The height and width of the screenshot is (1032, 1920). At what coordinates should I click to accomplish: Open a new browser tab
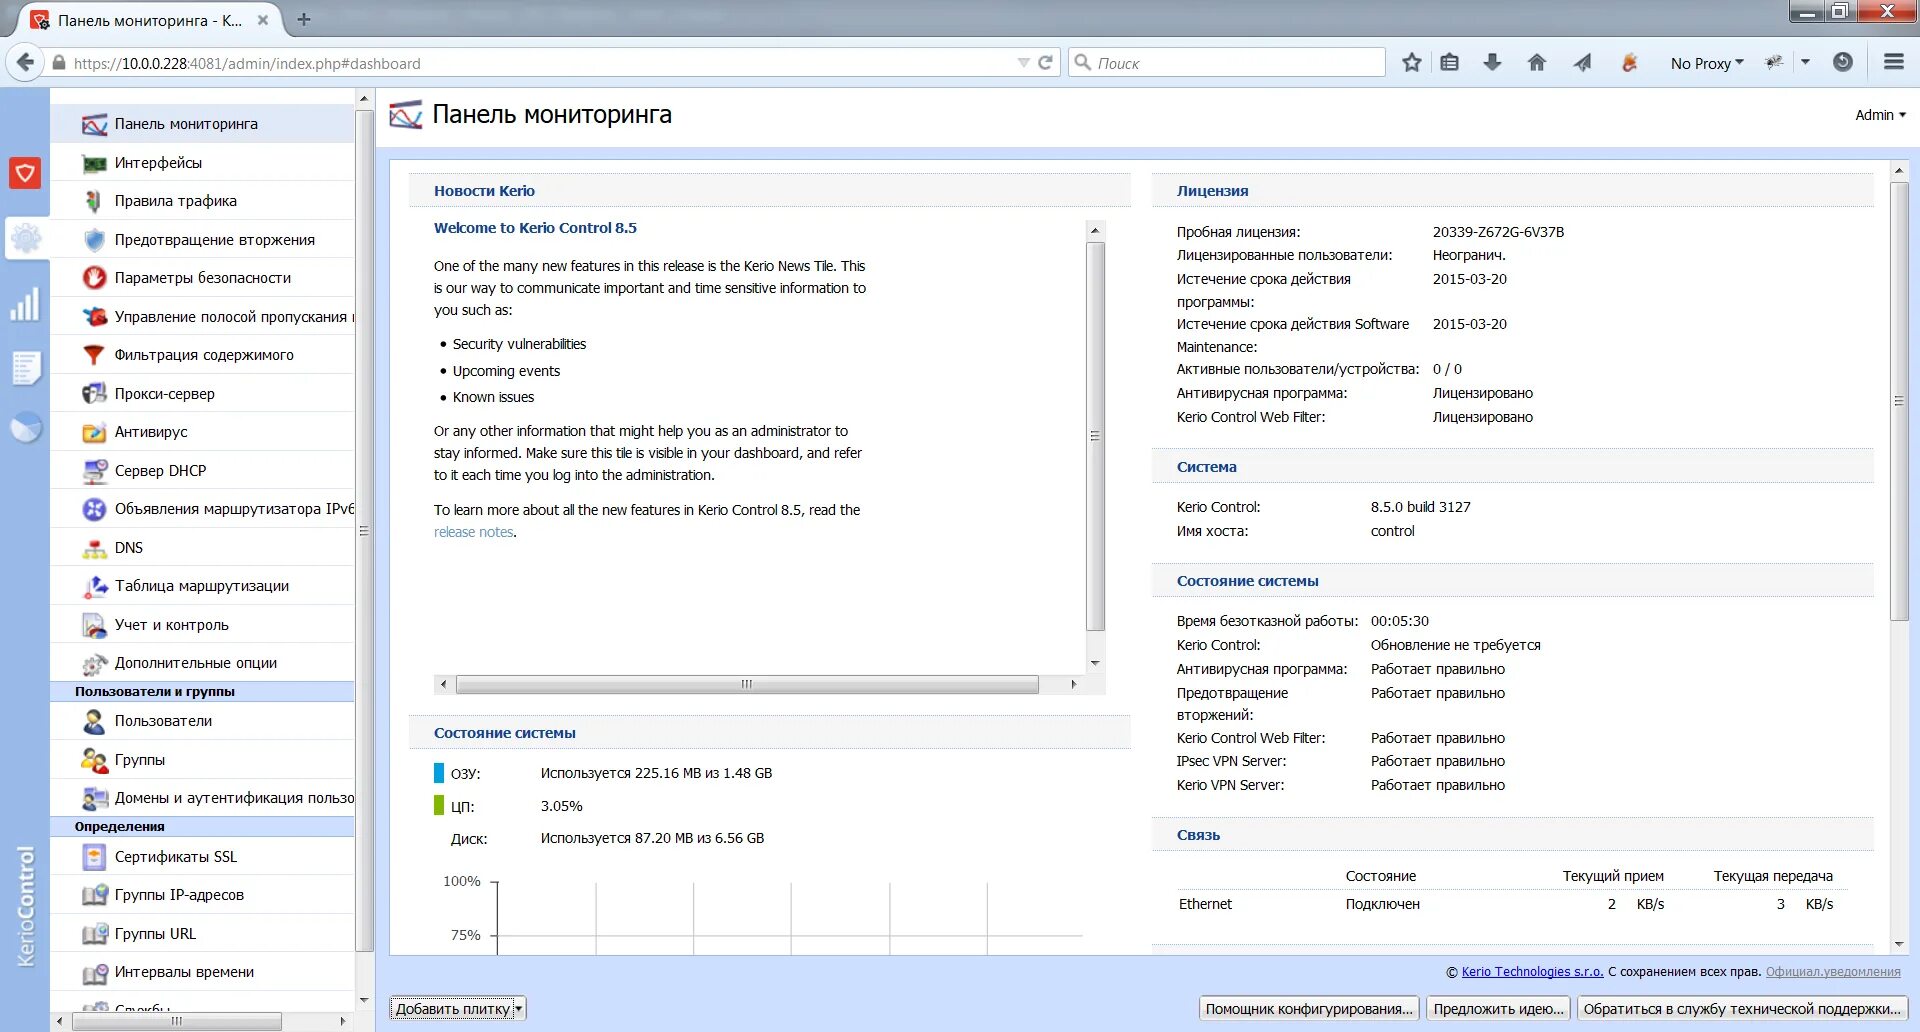304,19
